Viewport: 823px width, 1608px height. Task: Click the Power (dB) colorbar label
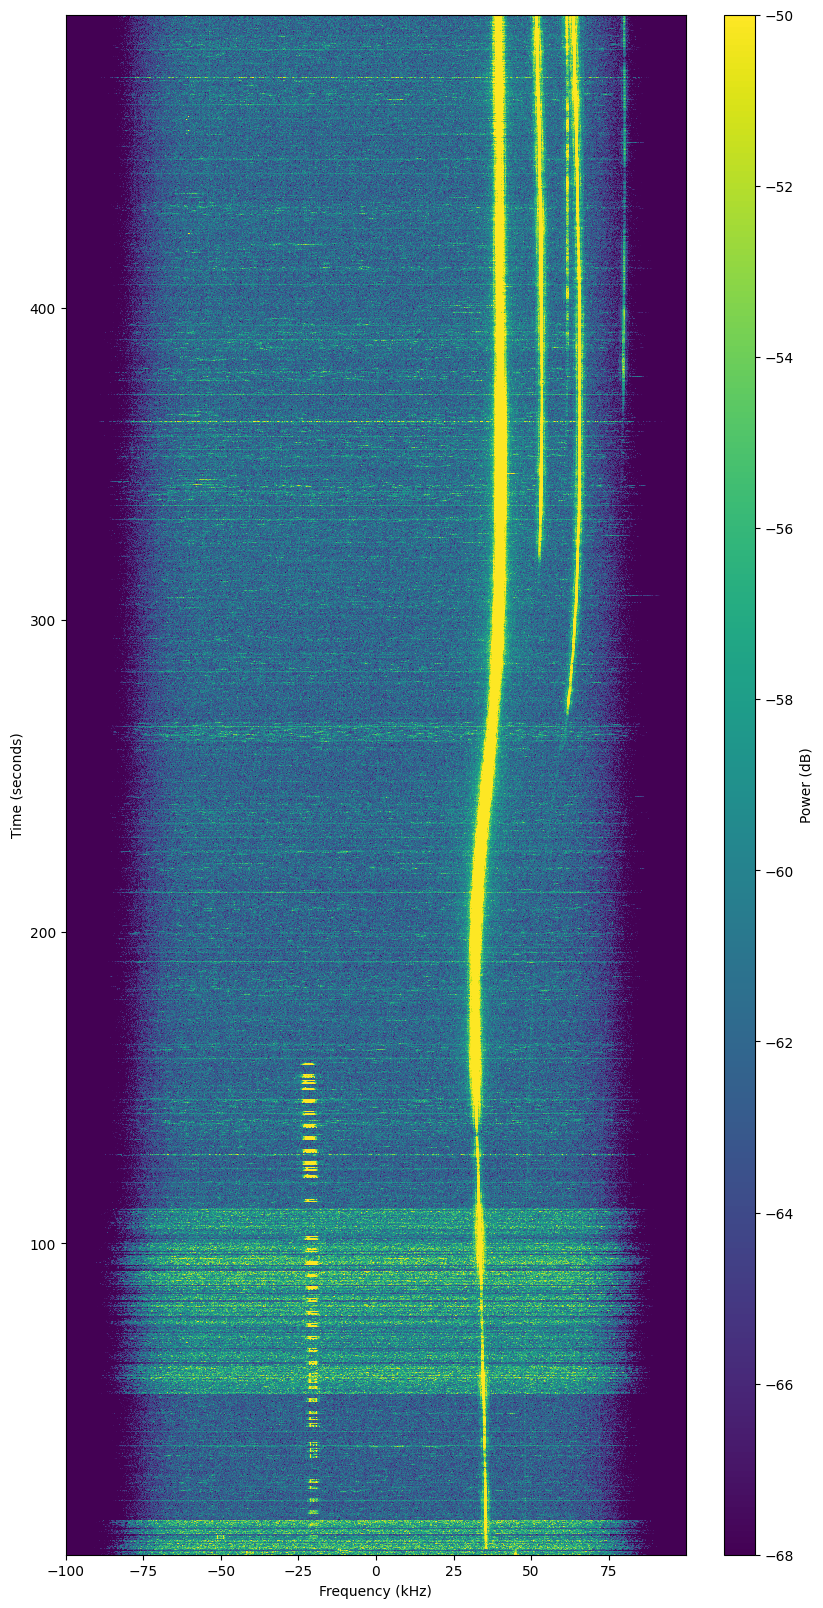pos(806,785)
